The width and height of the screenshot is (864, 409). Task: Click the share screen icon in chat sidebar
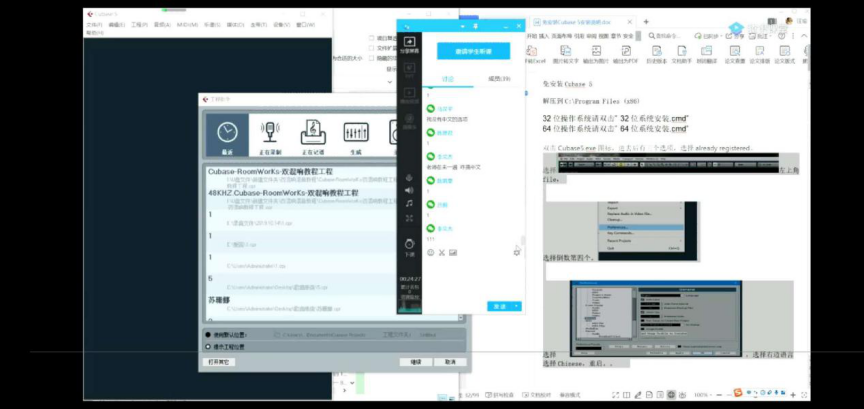click(409, 45)
